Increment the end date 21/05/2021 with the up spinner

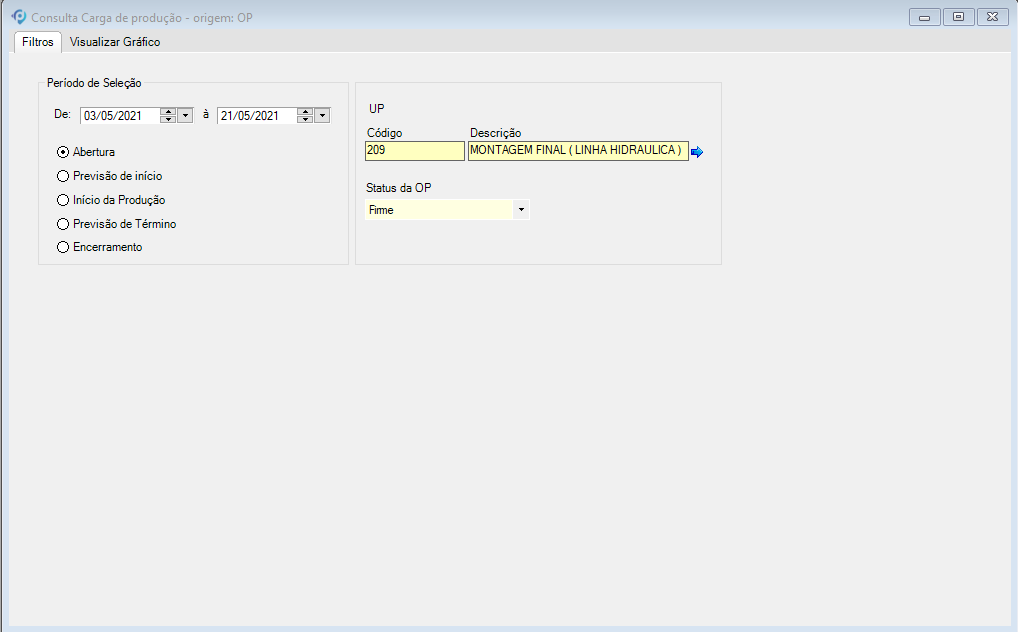(305, 111)
